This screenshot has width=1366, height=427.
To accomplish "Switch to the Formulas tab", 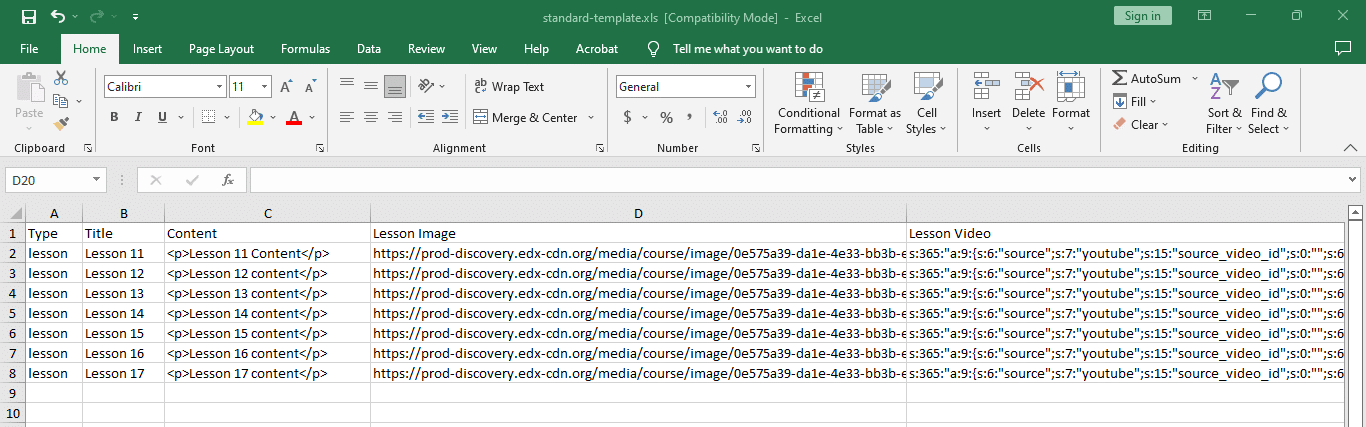I will point(305,49).
